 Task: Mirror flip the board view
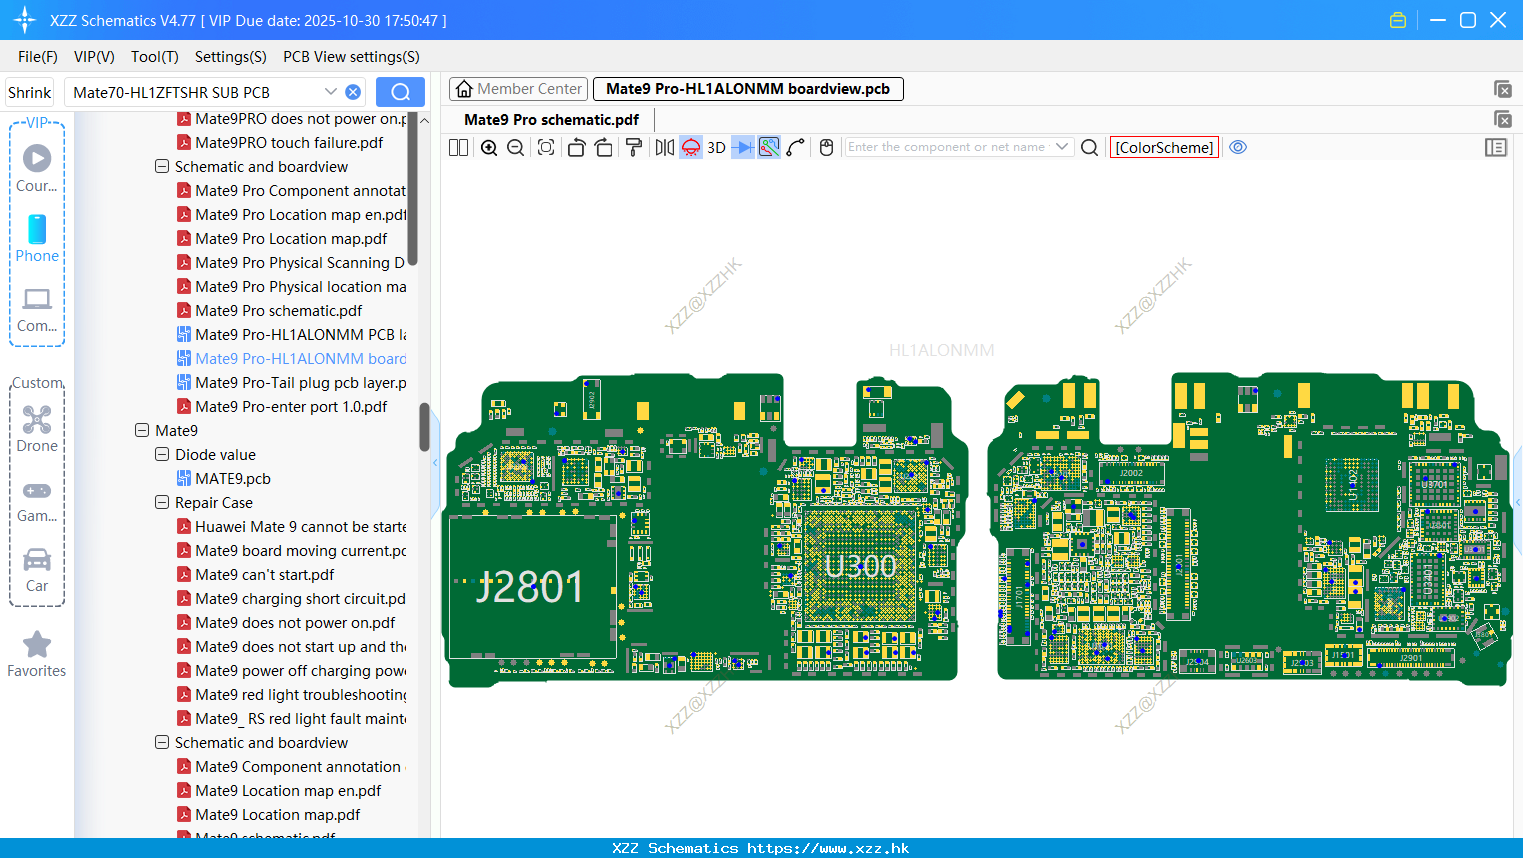[x=665, y=147]
